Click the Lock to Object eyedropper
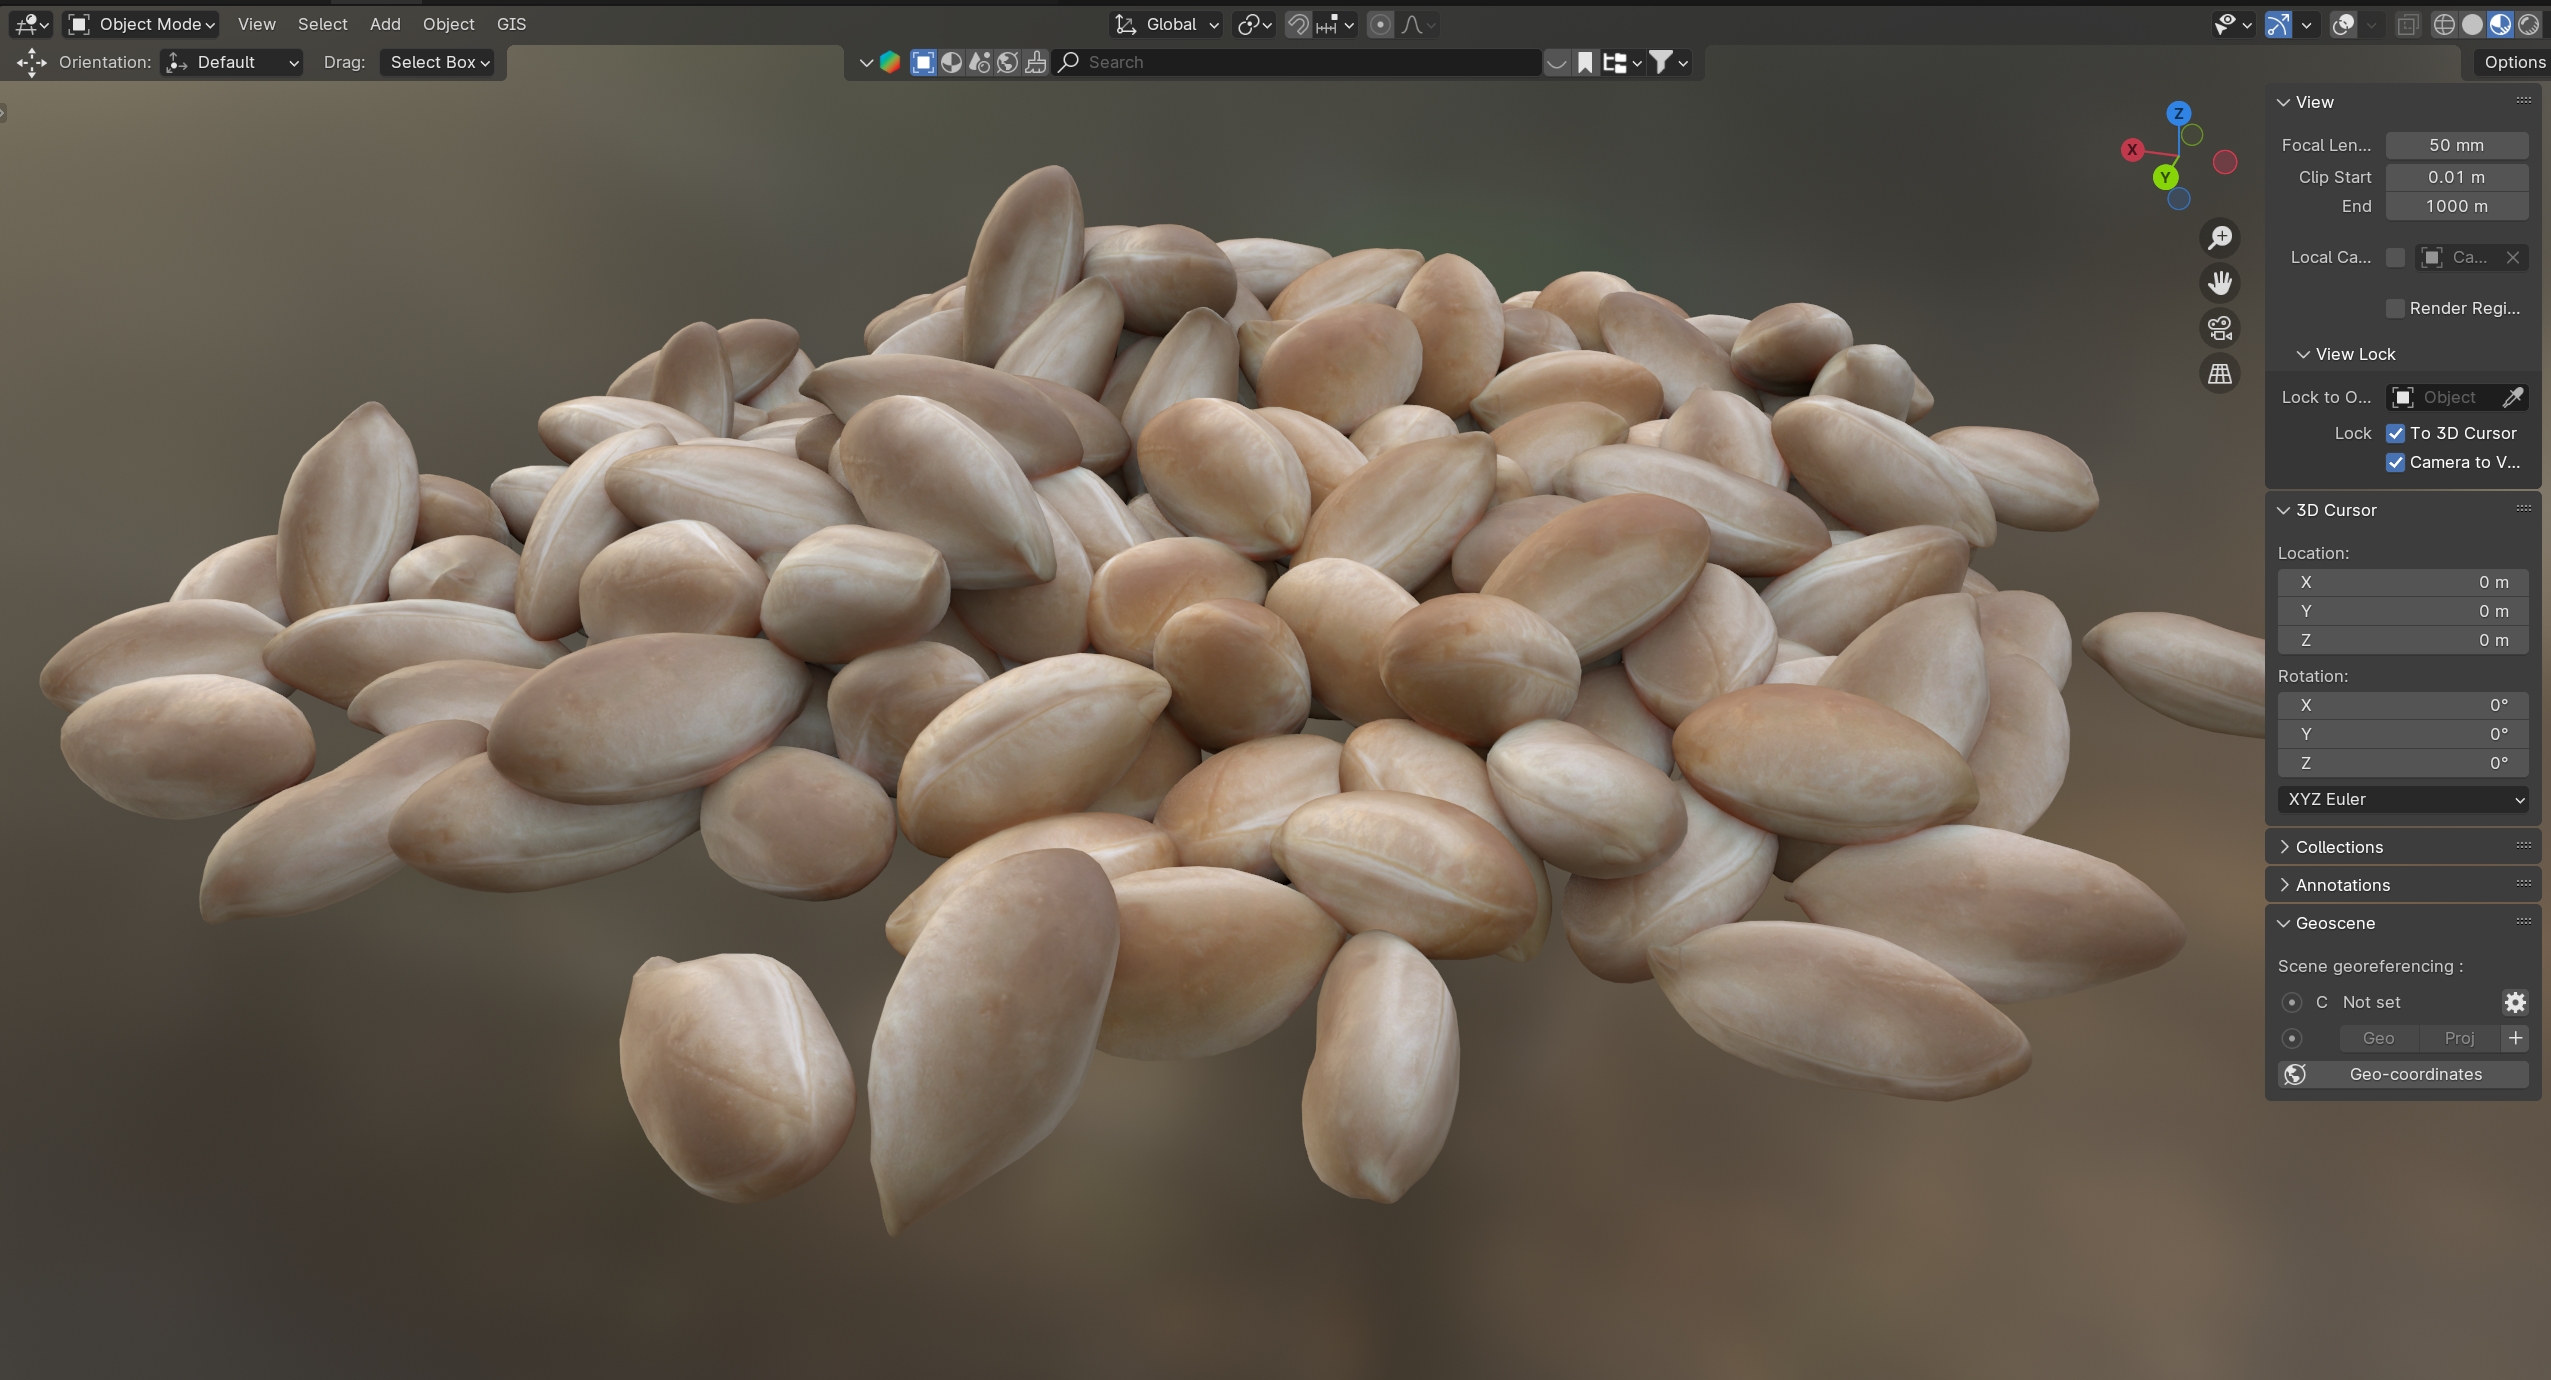Viewport: 2551px width, 1380px height. point(2513,397)
